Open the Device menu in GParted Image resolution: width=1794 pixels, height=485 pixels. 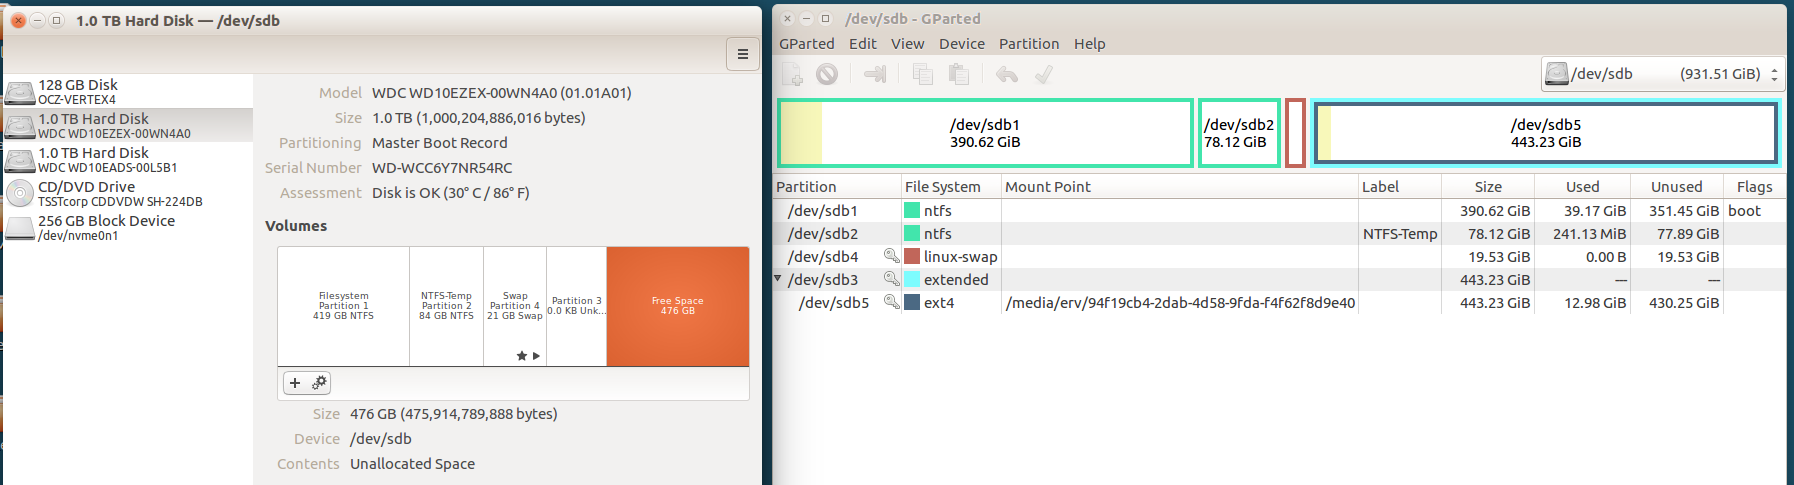pyautogui.click(x=961, y=44)
